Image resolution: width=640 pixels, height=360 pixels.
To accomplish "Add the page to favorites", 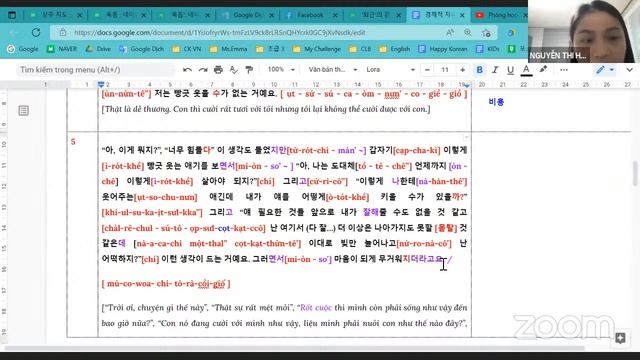I will click(486, 33).
